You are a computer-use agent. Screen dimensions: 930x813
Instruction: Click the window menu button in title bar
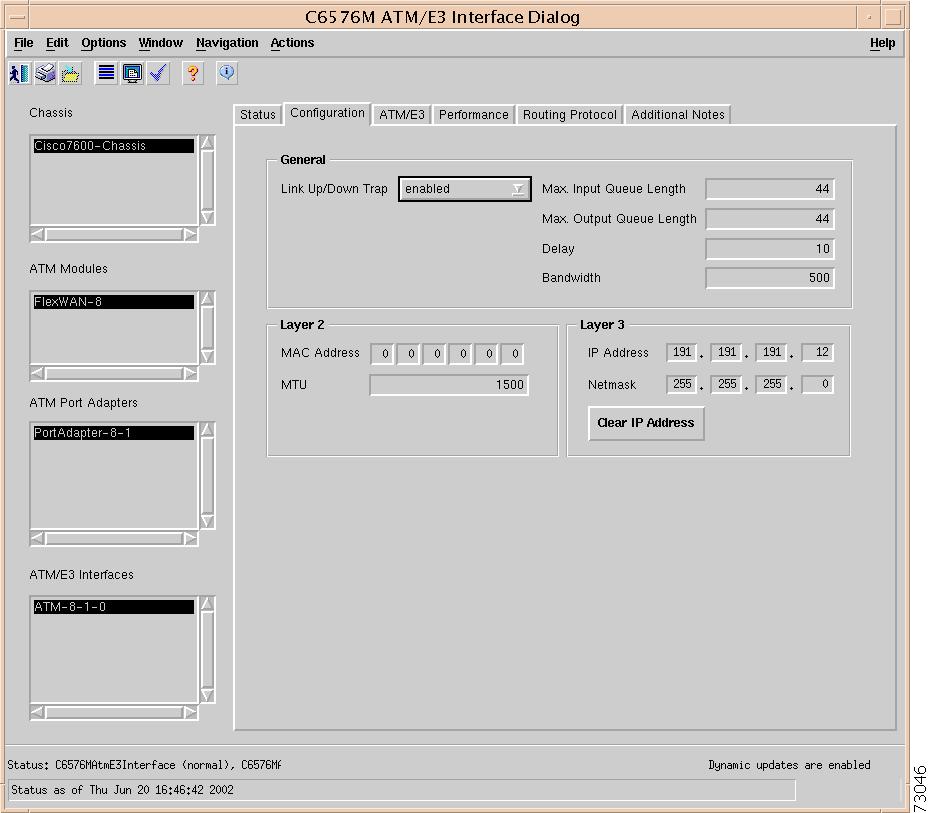(x=17, y=17)
